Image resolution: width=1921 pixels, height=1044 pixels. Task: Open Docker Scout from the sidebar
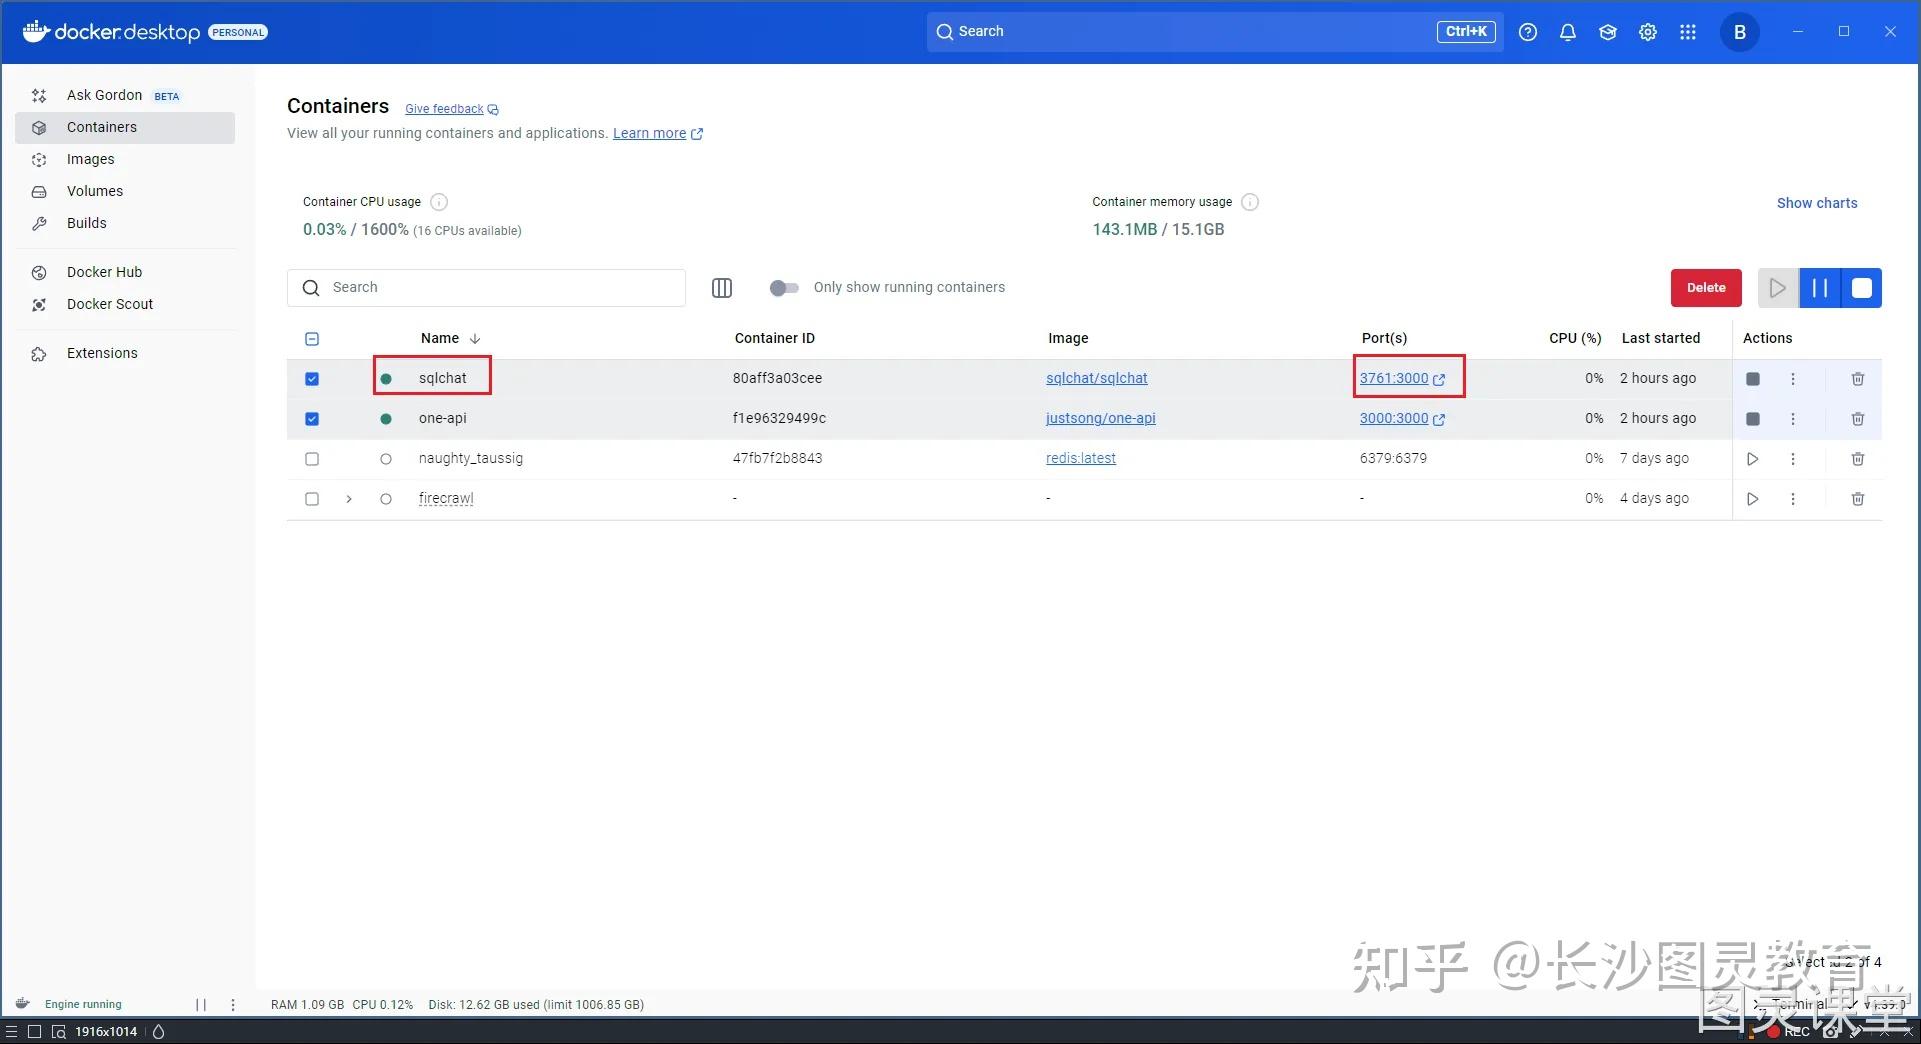[110, 304]
